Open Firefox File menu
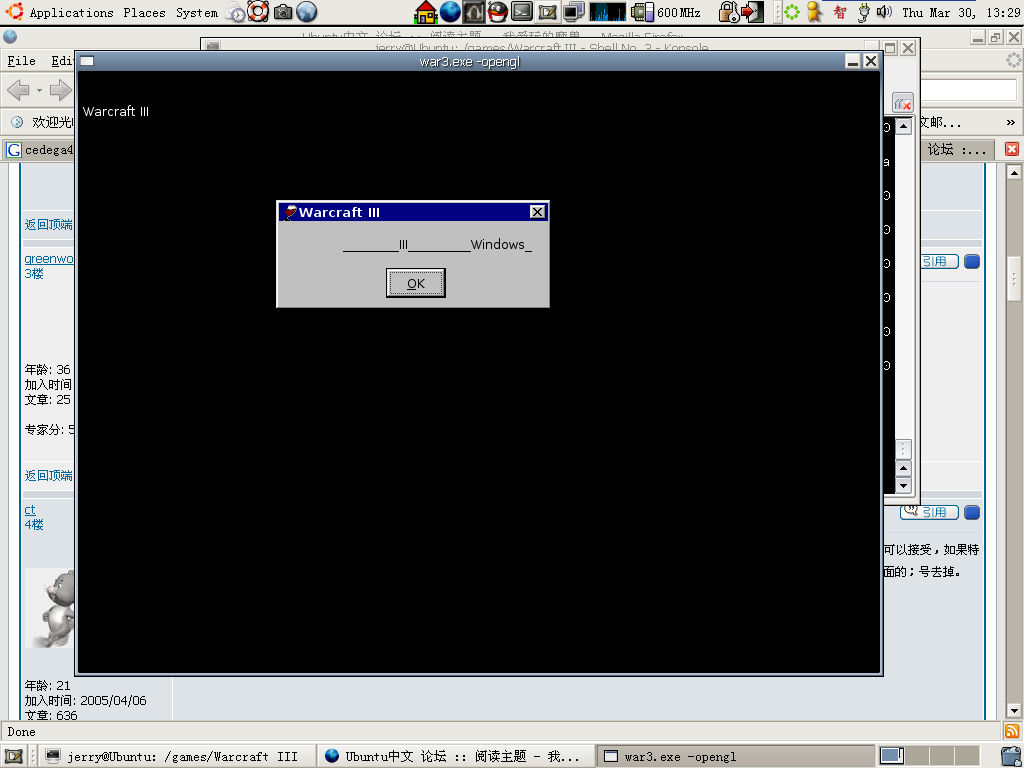This screenshot has height=768, width=1024. [x=22, y=61]
